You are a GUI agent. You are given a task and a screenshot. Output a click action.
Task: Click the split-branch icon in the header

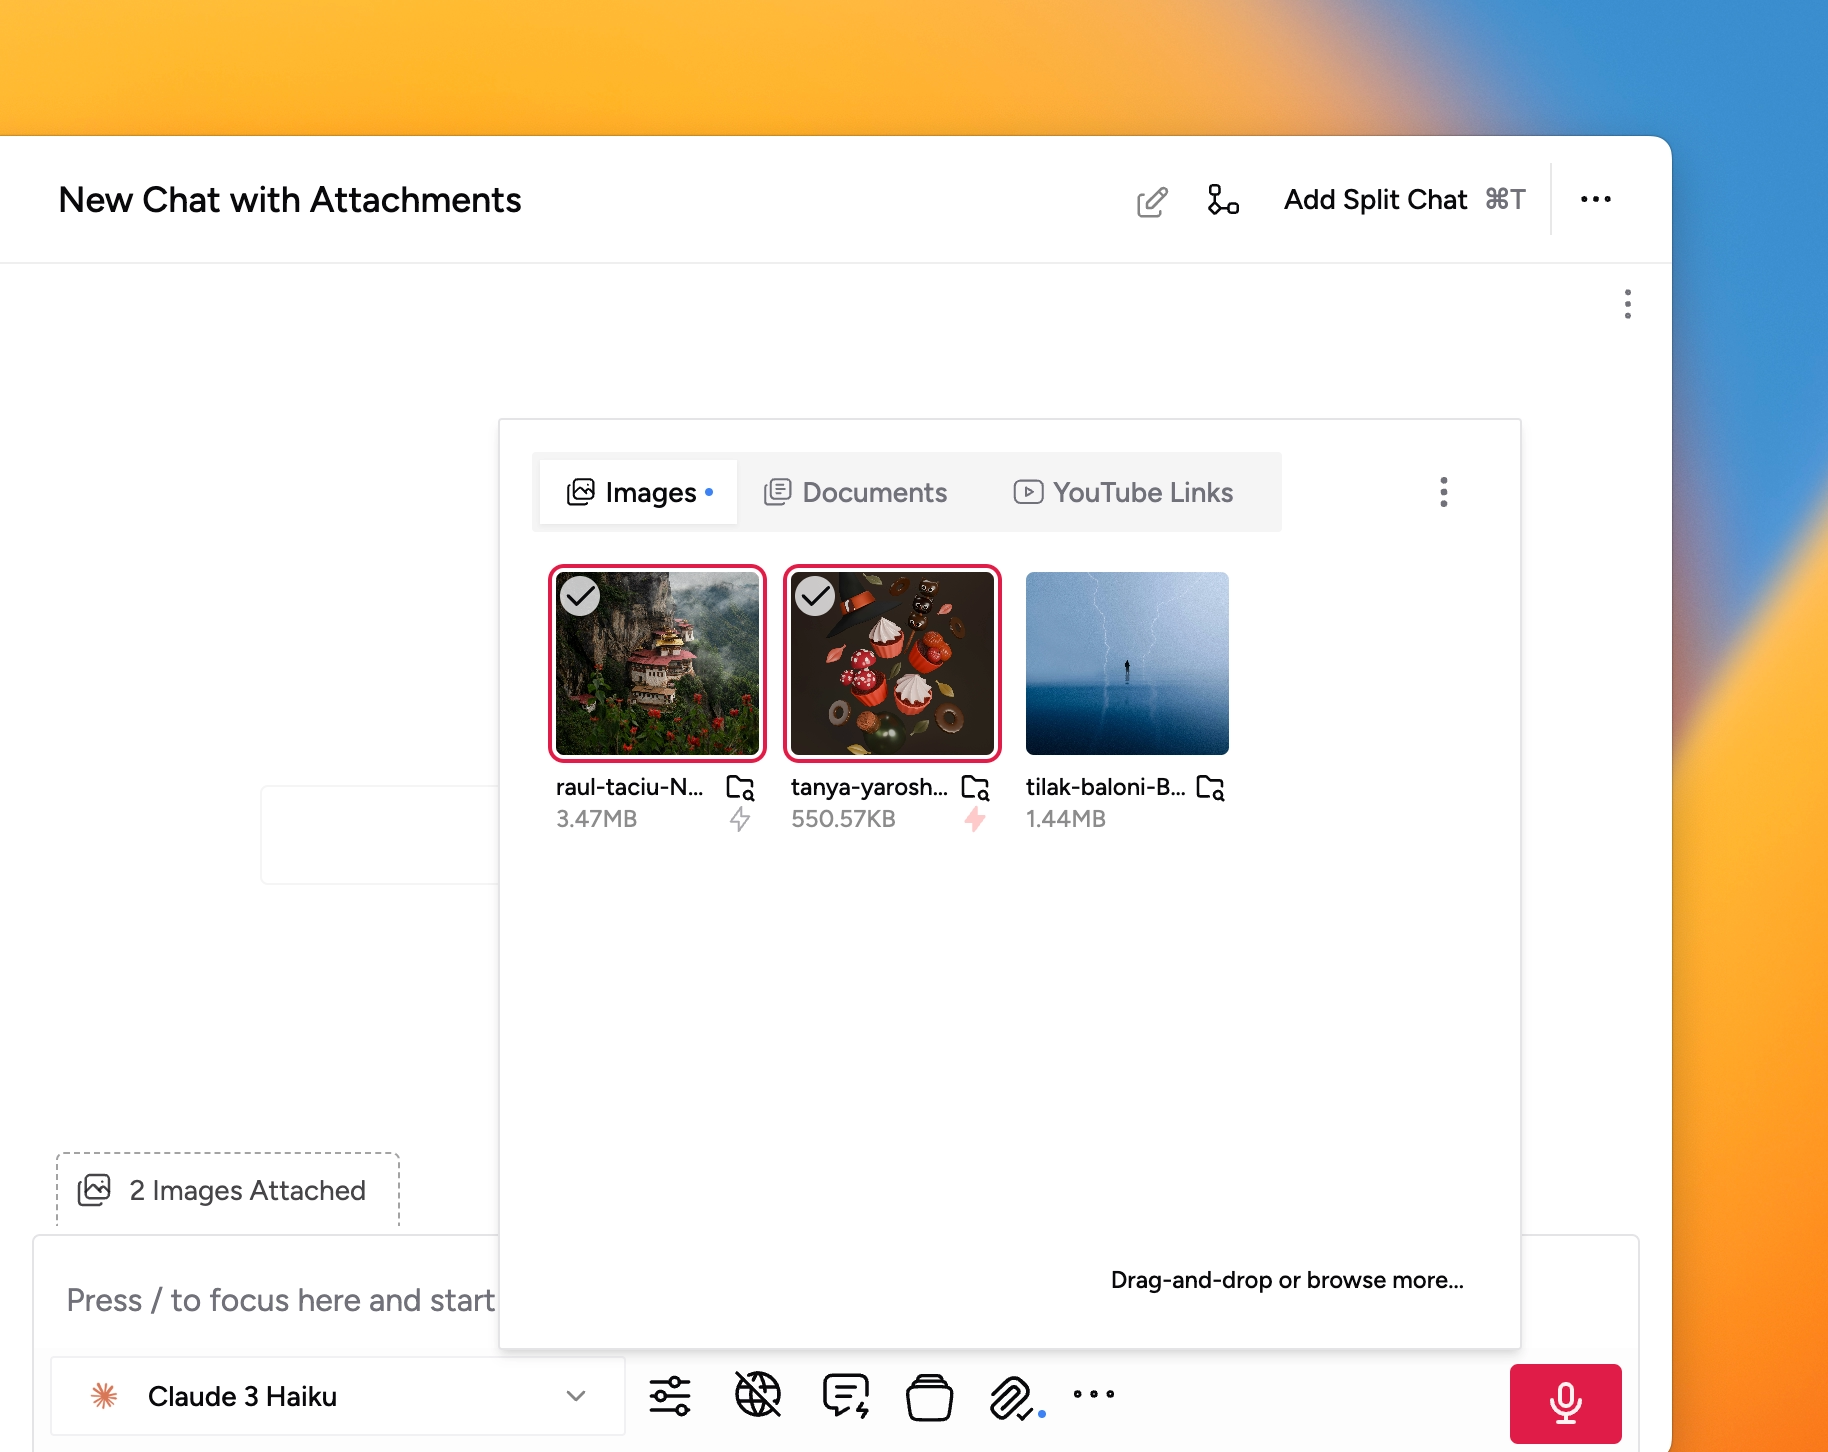click(1223, 200)
